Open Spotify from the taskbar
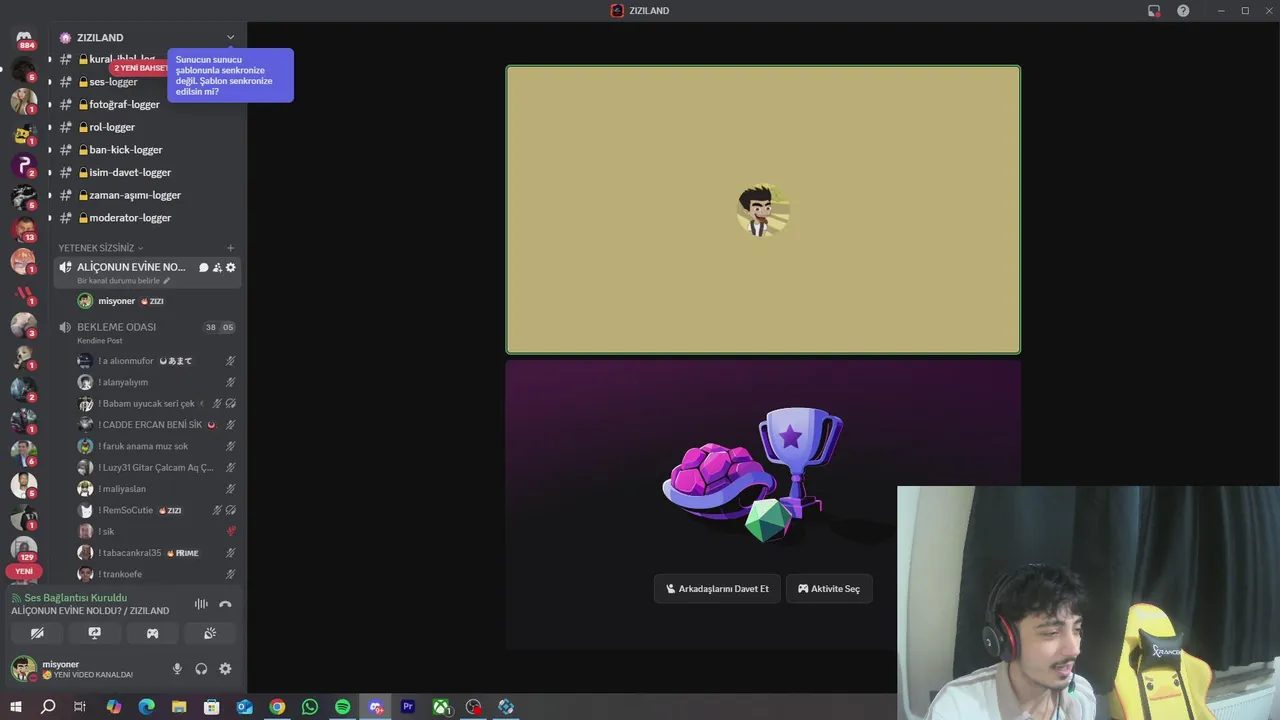The image size is (1280, 720). tap(343, 707)
